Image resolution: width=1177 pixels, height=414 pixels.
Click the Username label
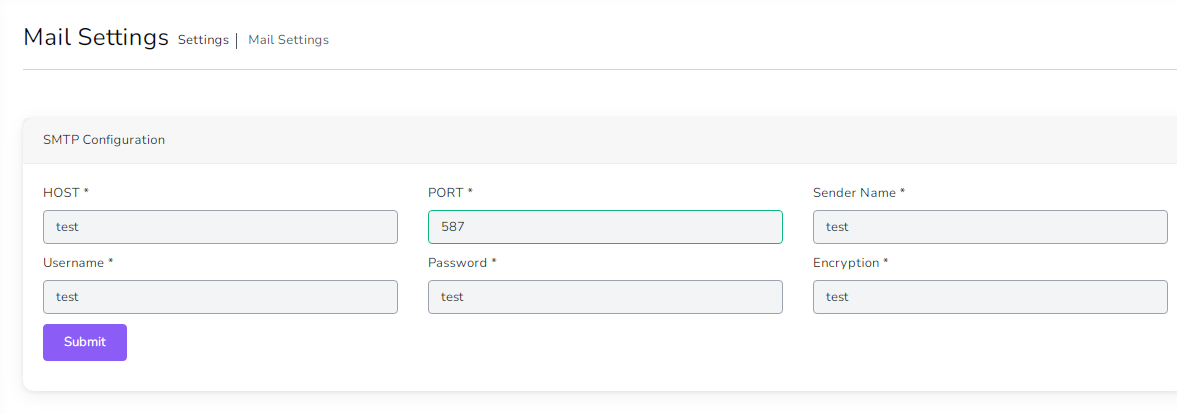point(73,262)
